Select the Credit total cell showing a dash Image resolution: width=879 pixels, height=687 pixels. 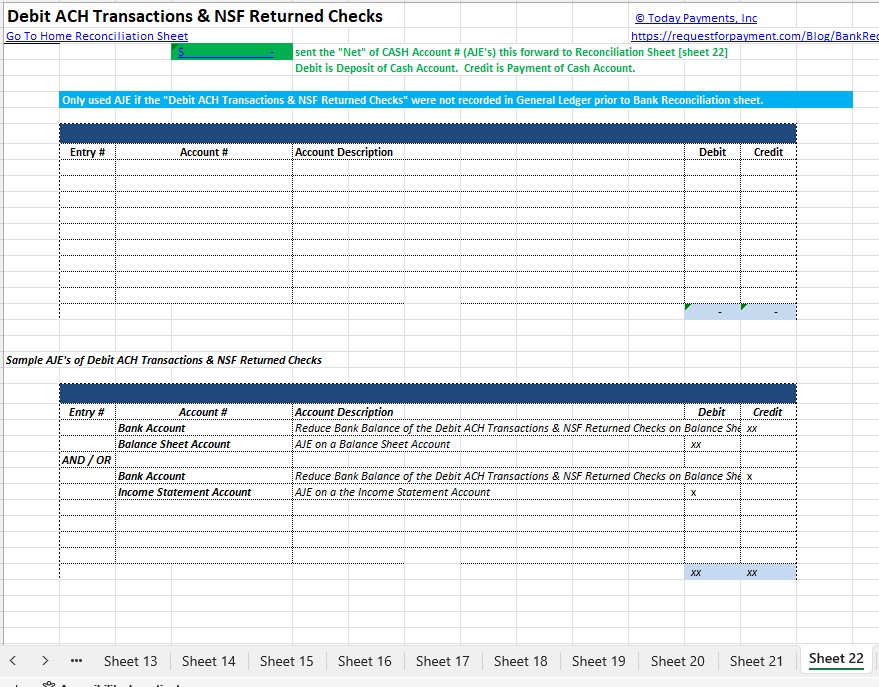pos(768,312)
